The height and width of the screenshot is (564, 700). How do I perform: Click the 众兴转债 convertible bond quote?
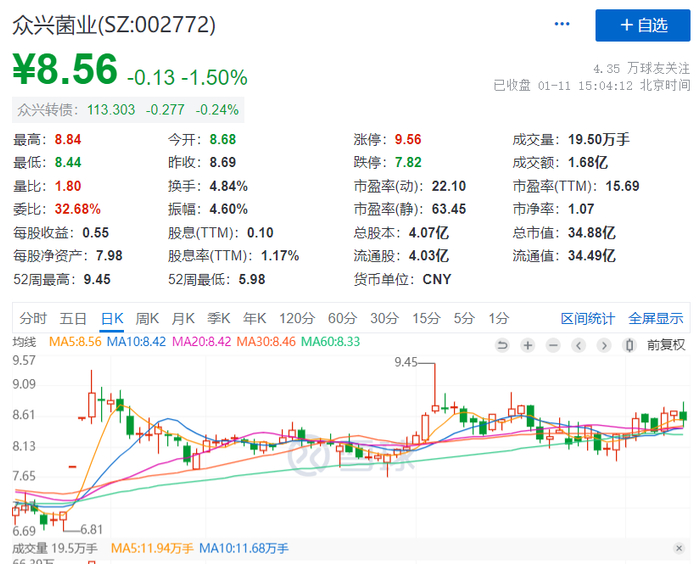[126, 110]
